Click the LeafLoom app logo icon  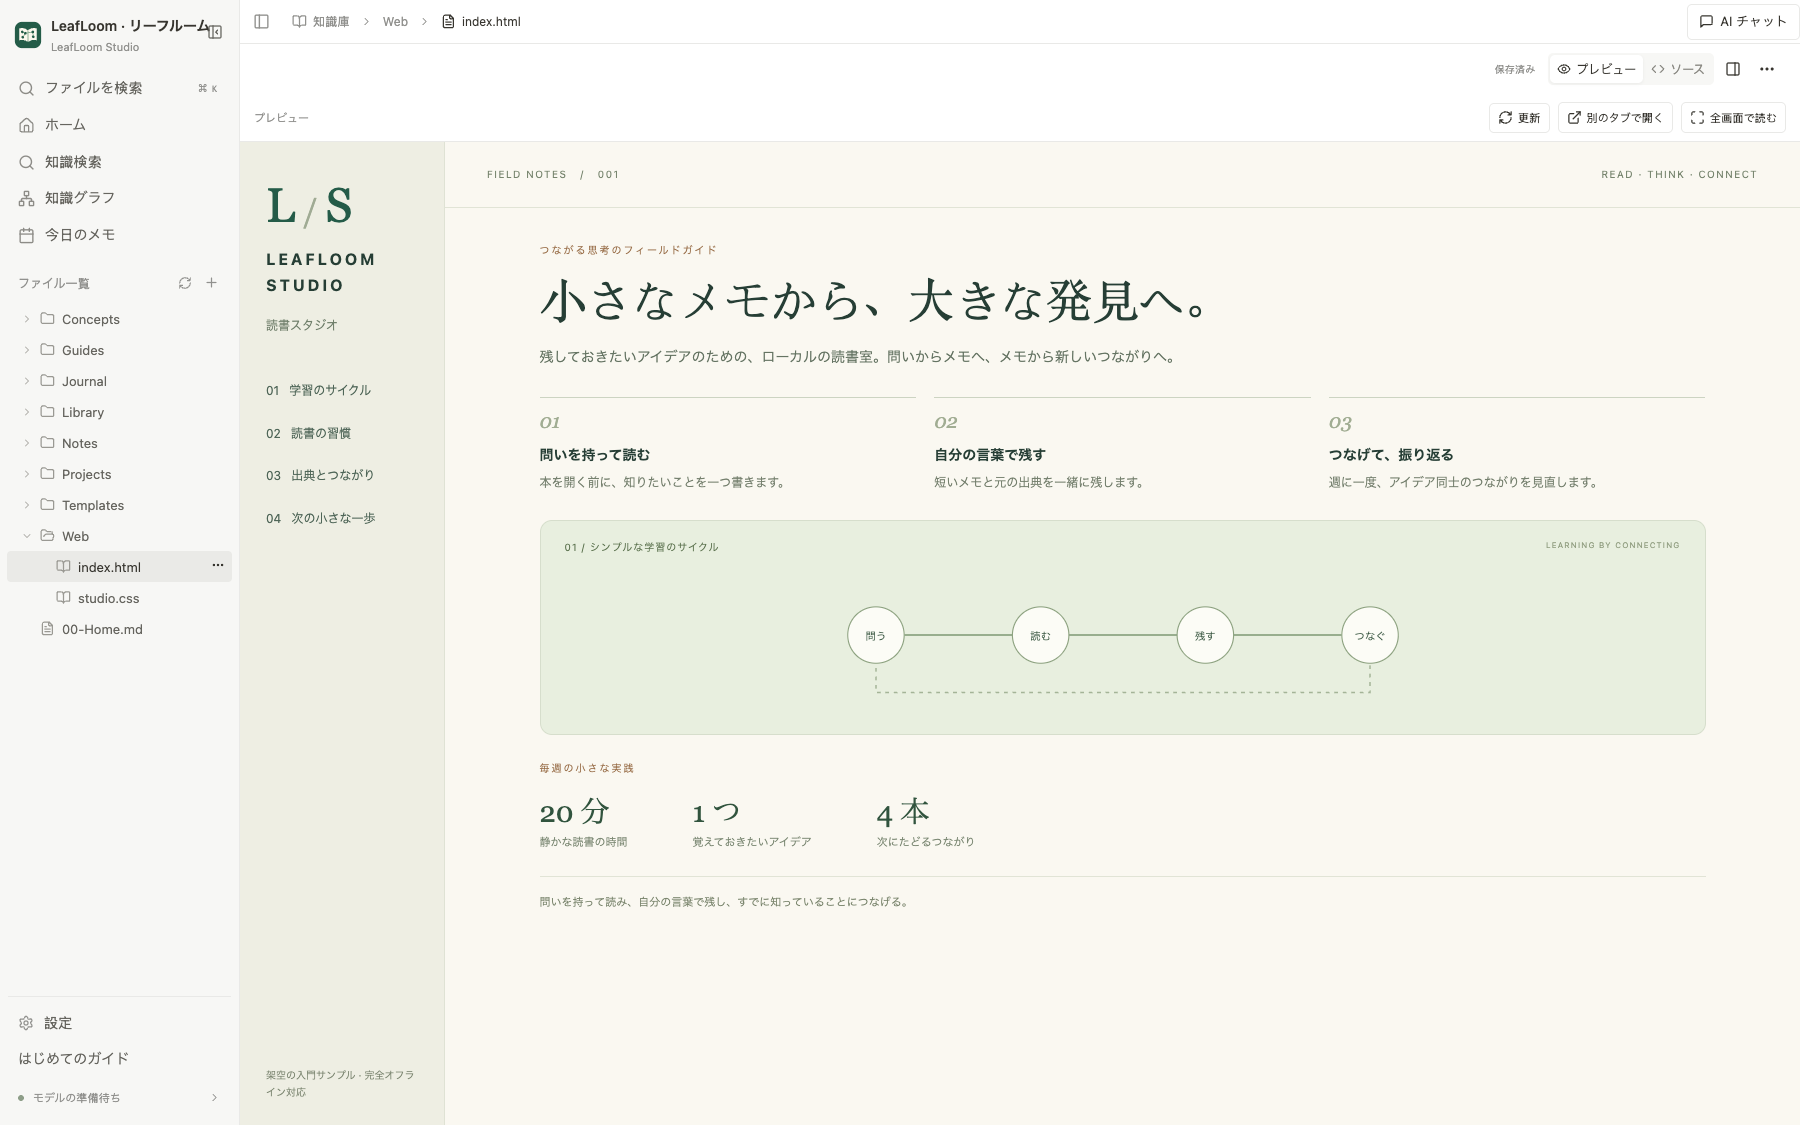[x=28, y=35]
